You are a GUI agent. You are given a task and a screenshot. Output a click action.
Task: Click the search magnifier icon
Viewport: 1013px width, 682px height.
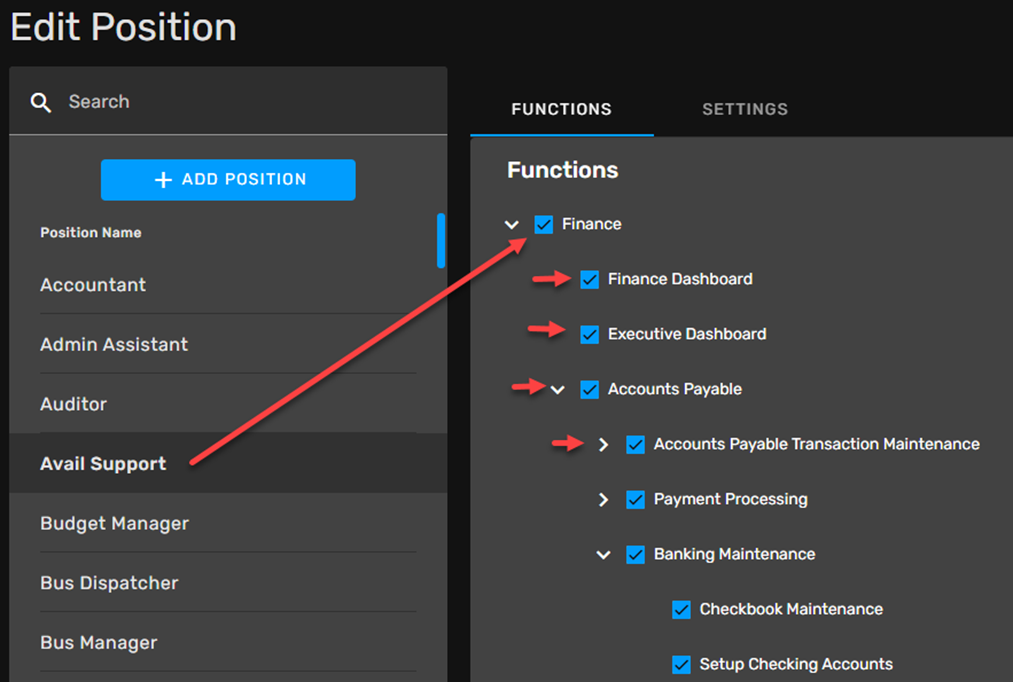(41, 102)
